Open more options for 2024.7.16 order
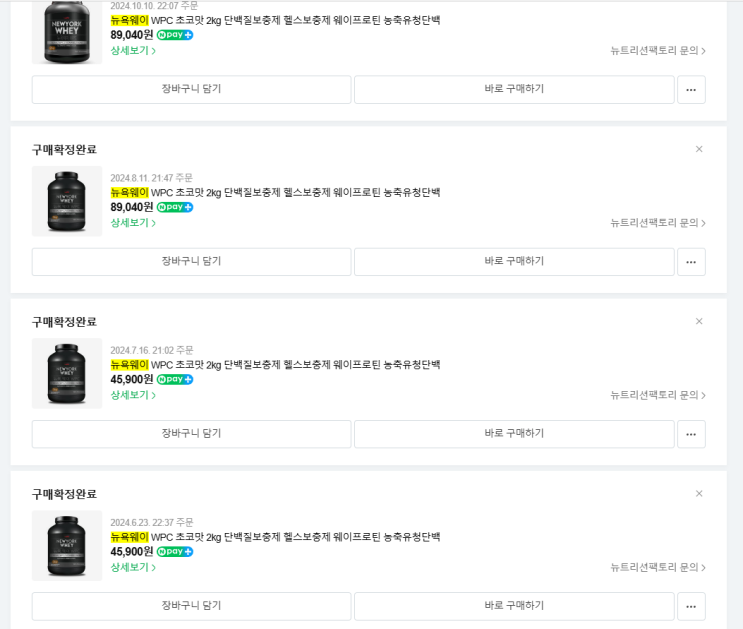The height and width of the screenshot is (629, 743). [x=691, y=434]
